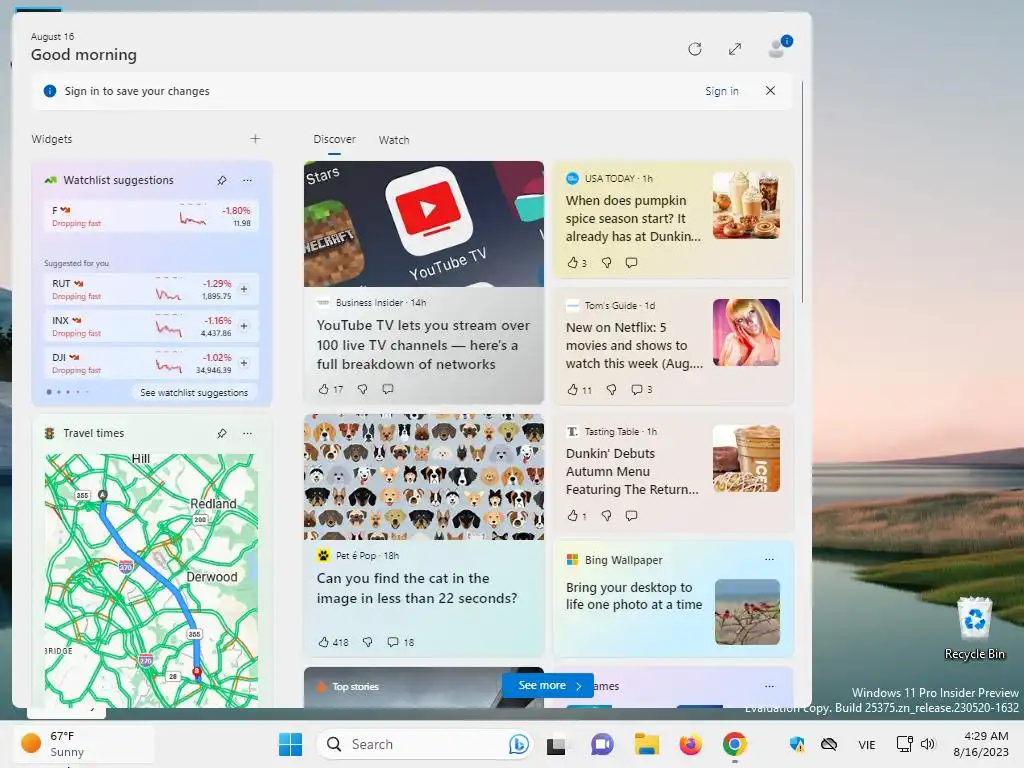Image resolution: width=1024 pixels, height=768 pixels.
Task: Switch to the Watch tab
Action: pos(394,140)
